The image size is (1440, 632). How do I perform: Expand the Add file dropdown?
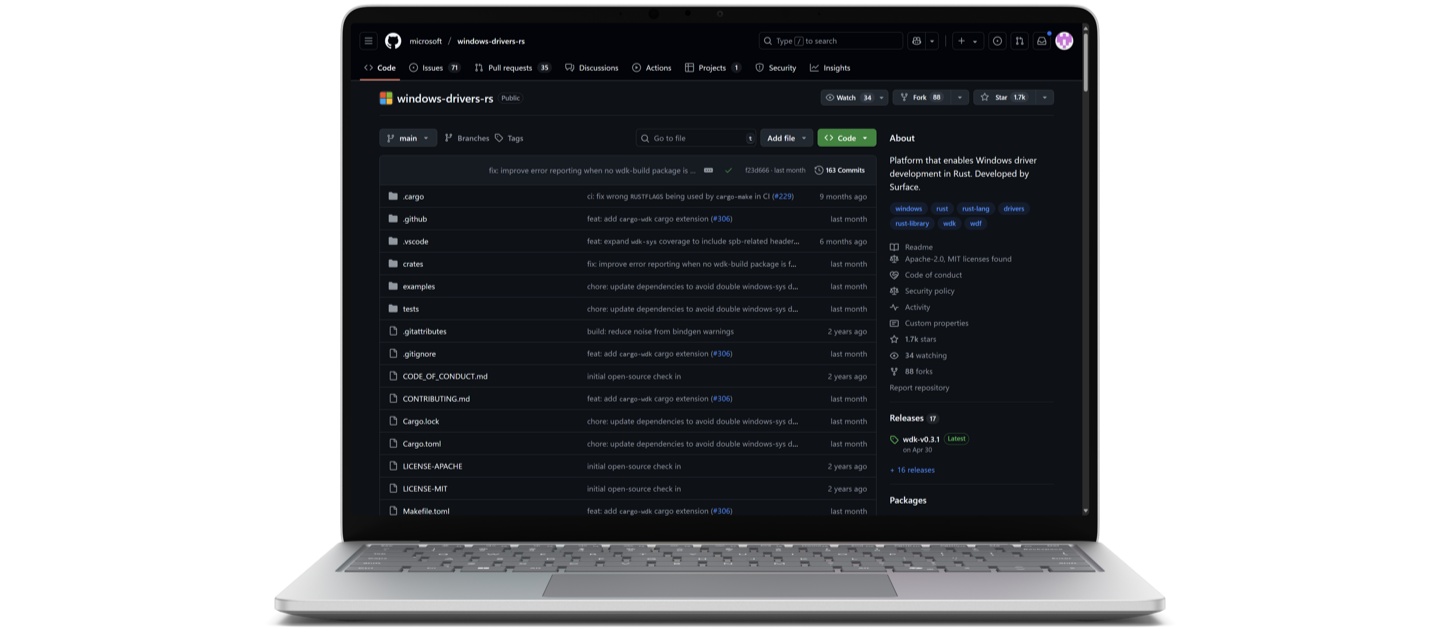pyautogui.click(x=786, y=138)
